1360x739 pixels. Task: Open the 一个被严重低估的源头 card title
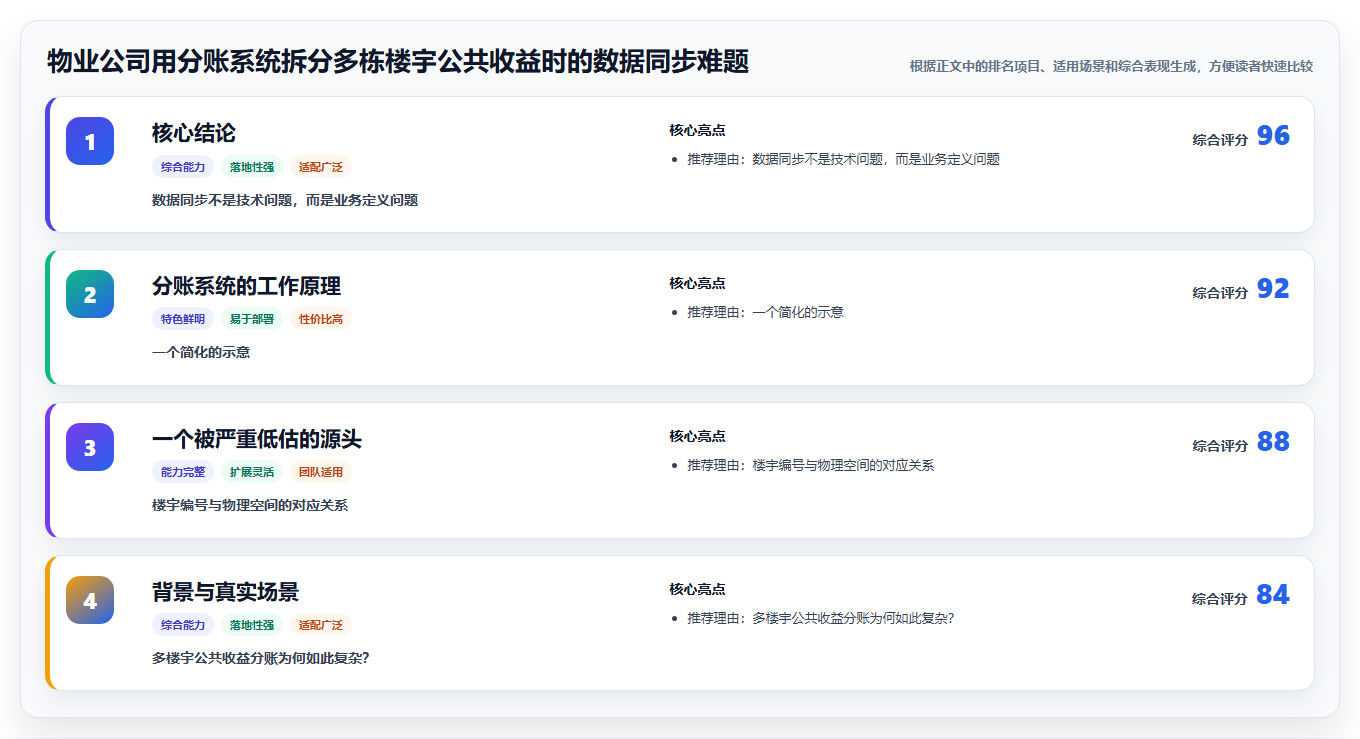click(257, 439)
